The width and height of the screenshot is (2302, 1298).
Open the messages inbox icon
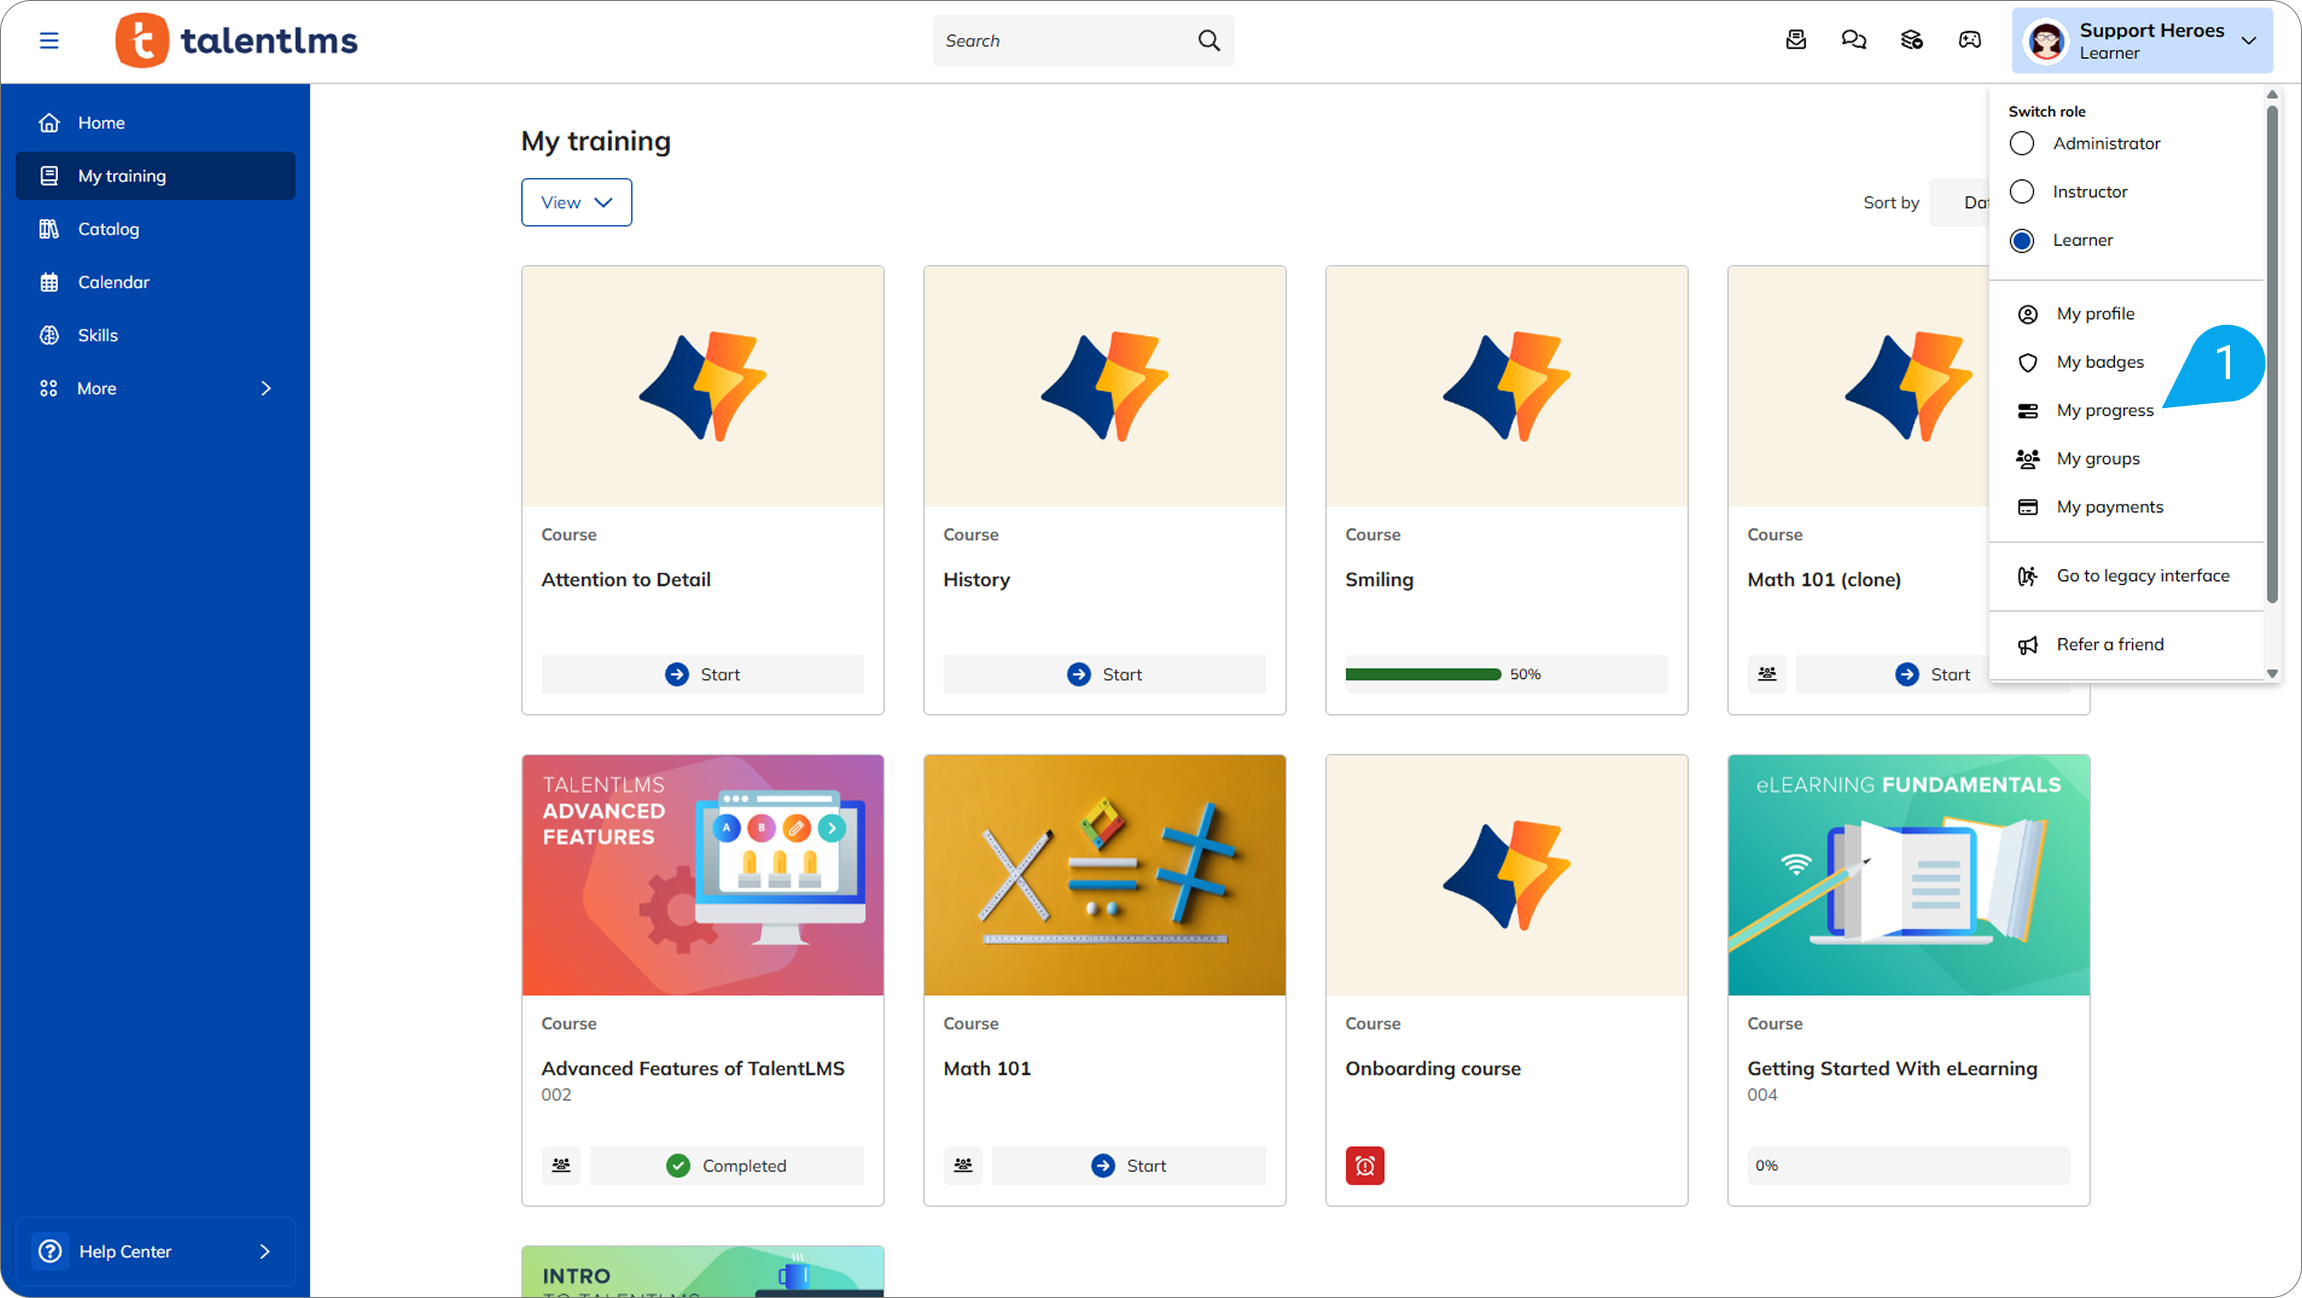coord(1795,40)
